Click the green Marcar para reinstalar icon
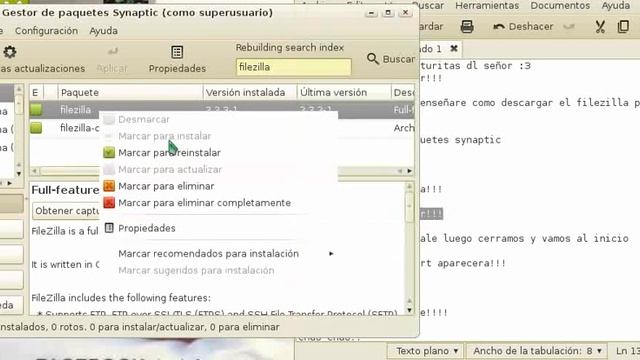This screenshot has width=640, height=360. coord(109,153)
